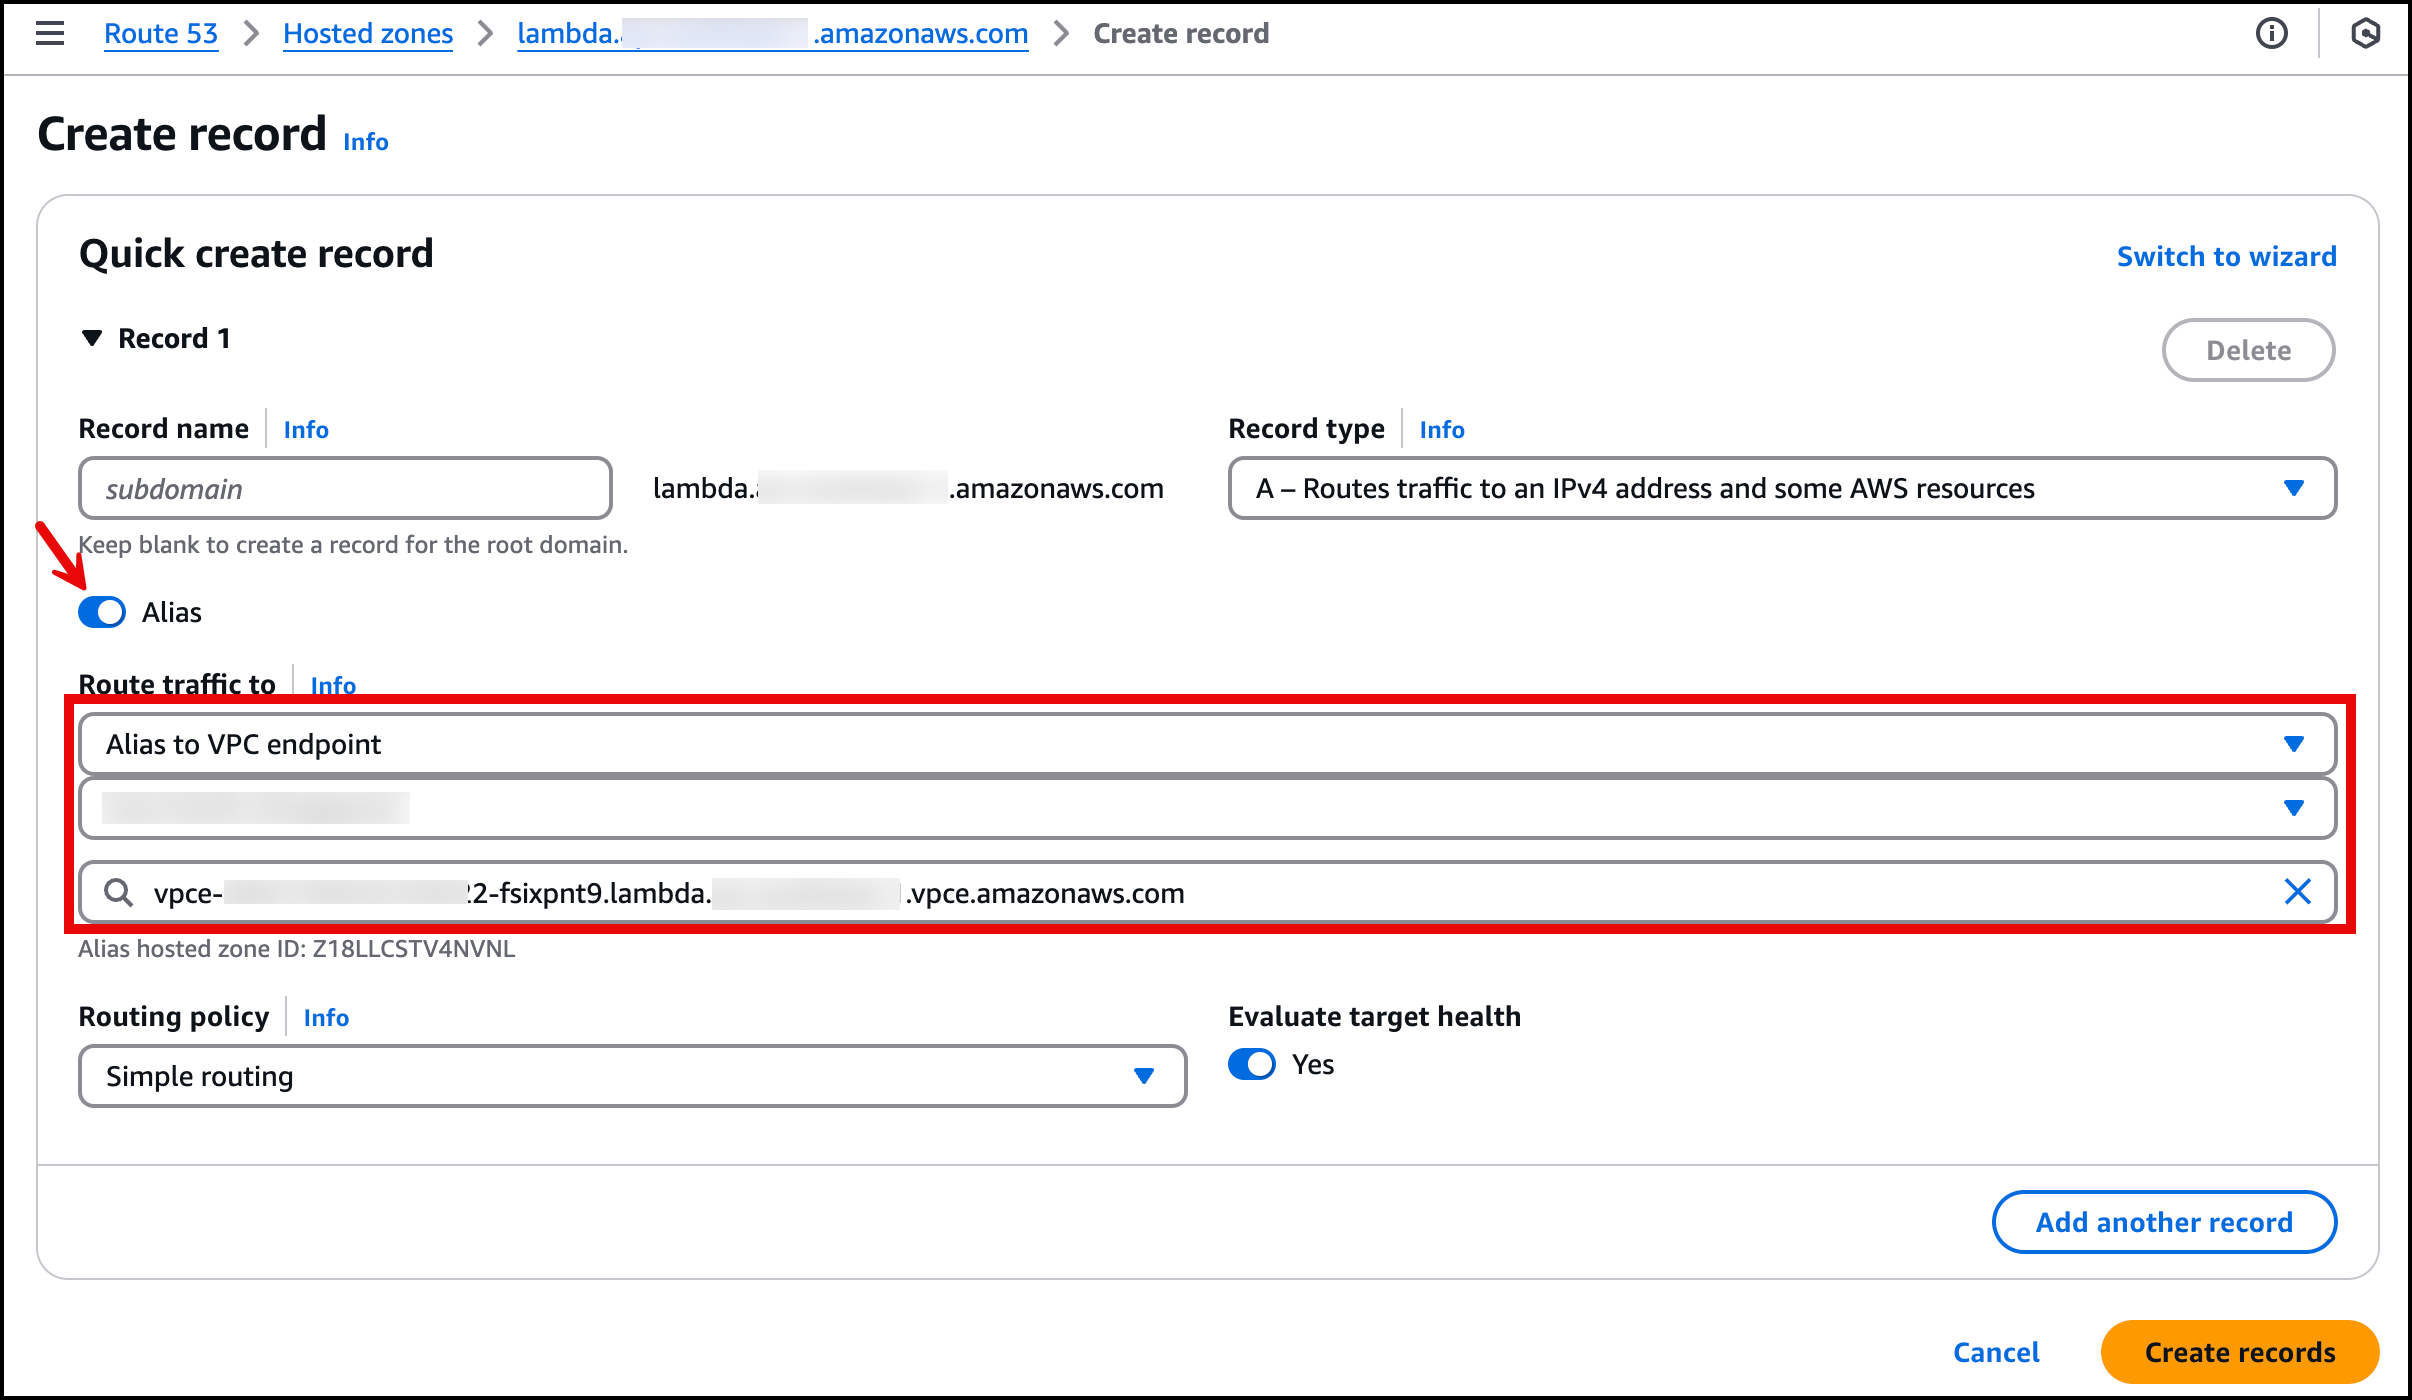Open Info link next to Routing policy
2412x1400 pixels.
[326, 1017]
